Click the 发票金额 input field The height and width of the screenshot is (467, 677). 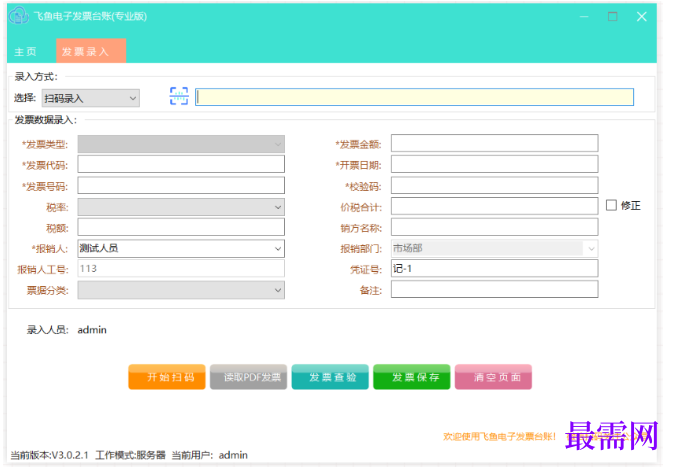tap(494, 143)
